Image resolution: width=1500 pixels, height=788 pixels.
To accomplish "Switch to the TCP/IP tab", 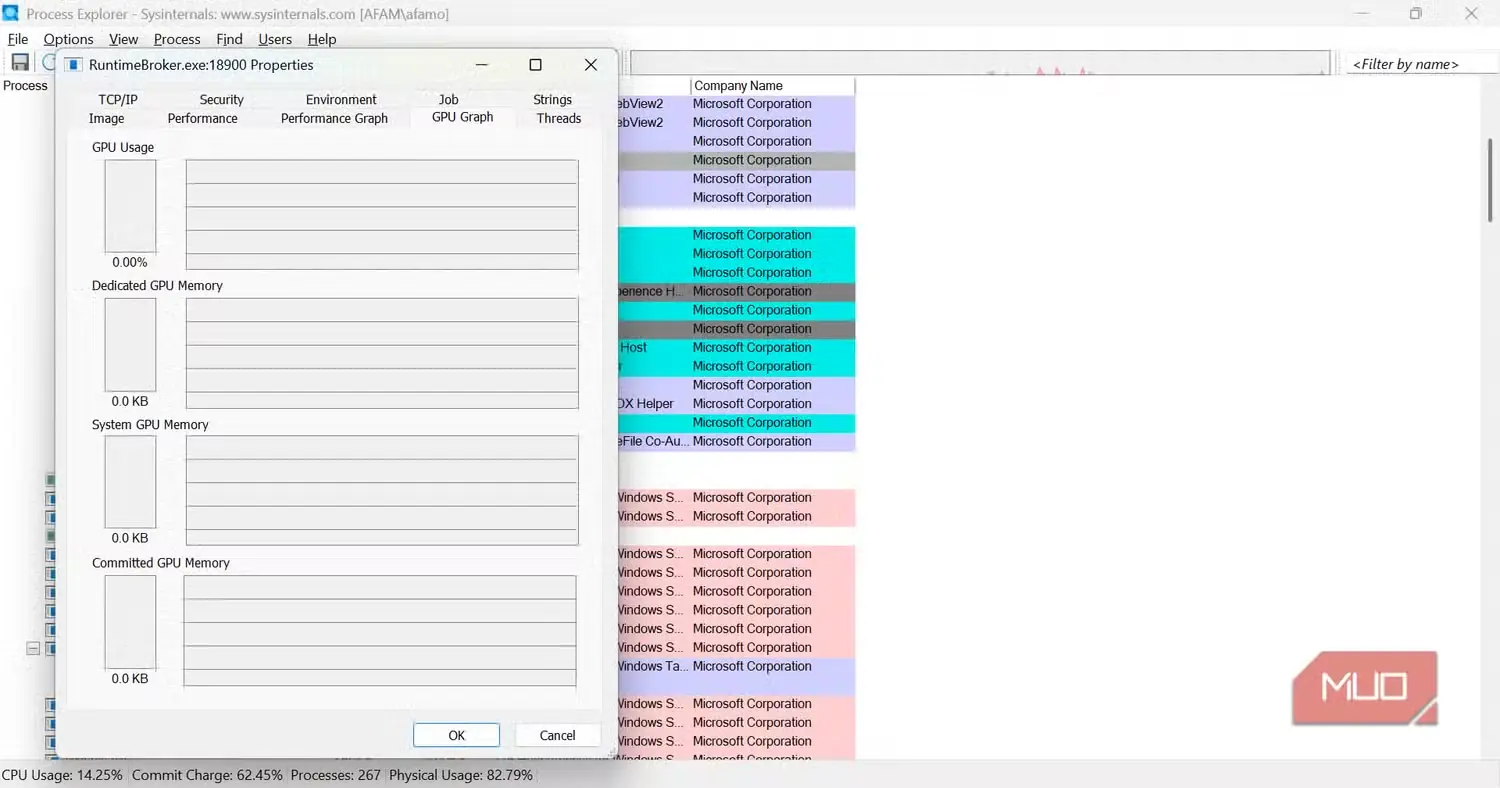I will point(118,99).
